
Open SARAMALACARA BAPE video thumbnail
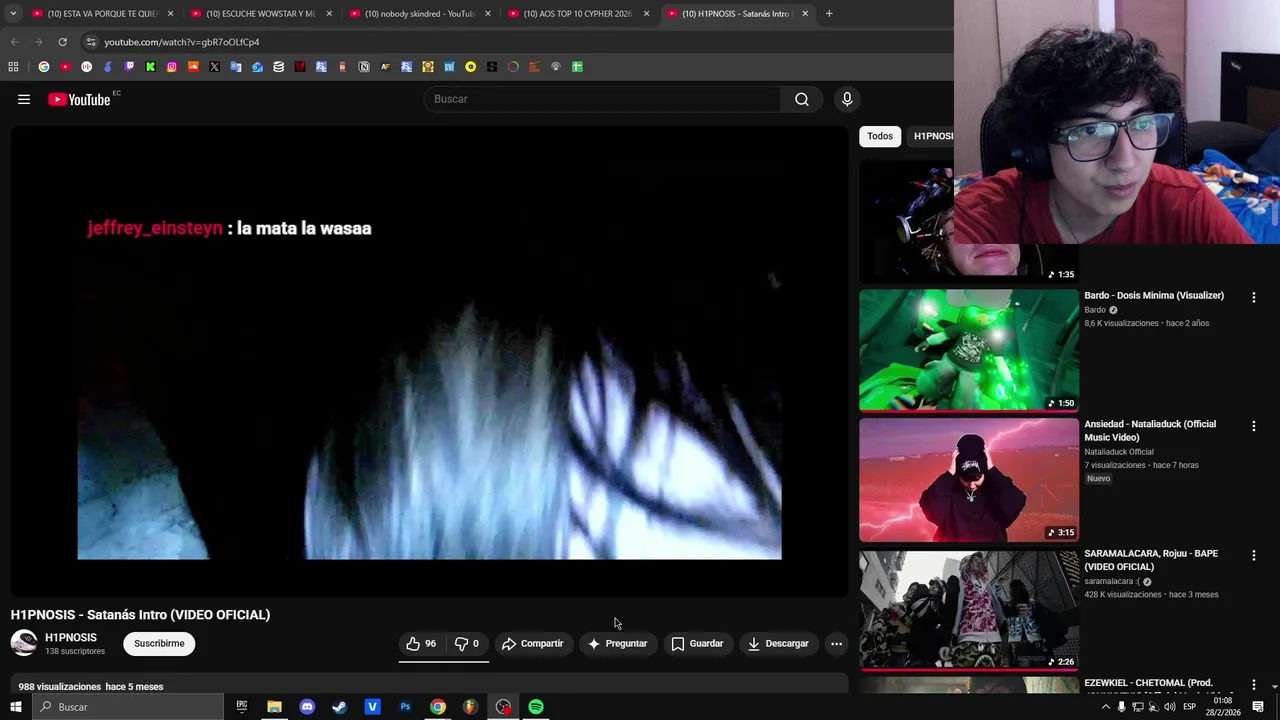[x=969, y=609]
